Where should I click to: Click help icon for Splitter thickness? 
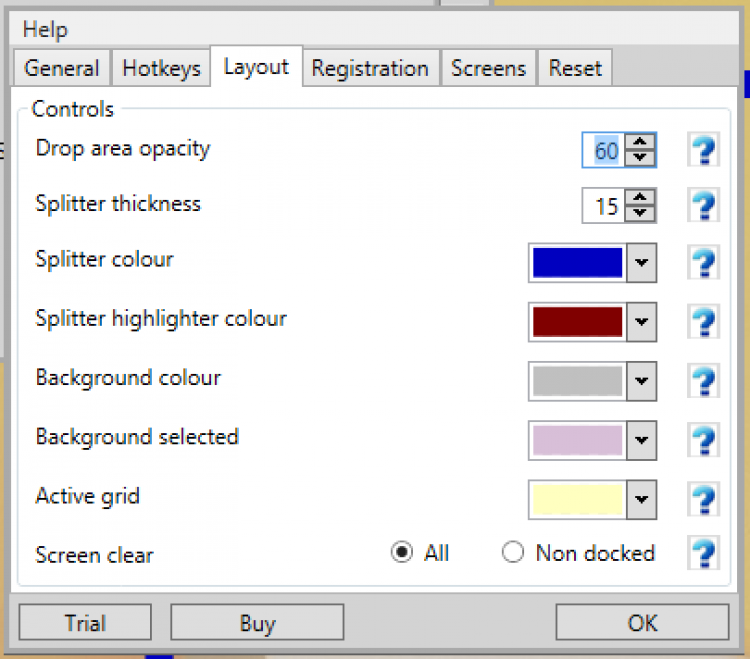pos(704,206)
